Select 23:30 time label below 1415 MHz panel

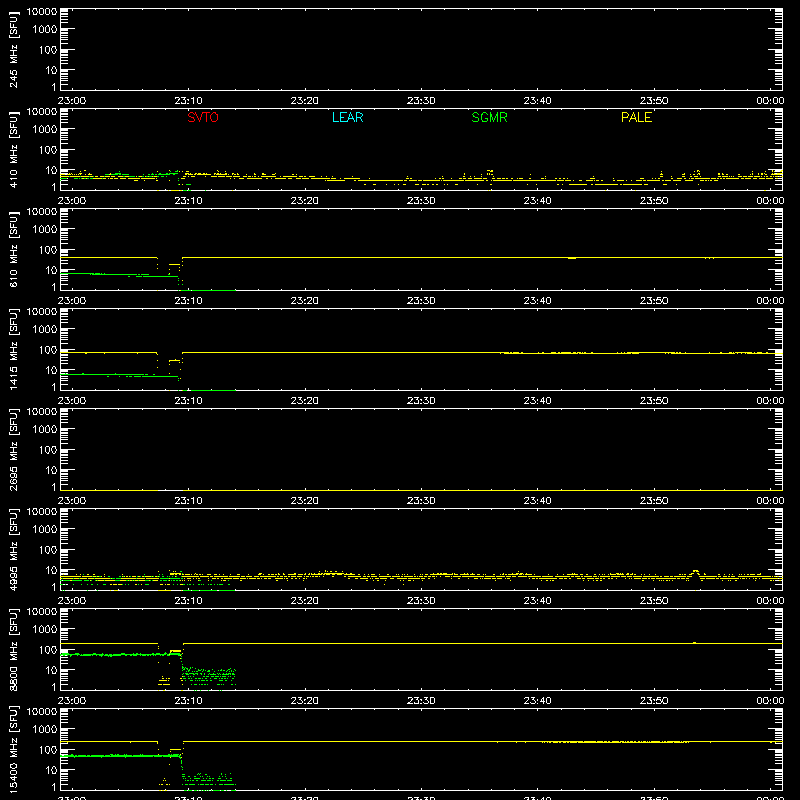coord(421,401)
